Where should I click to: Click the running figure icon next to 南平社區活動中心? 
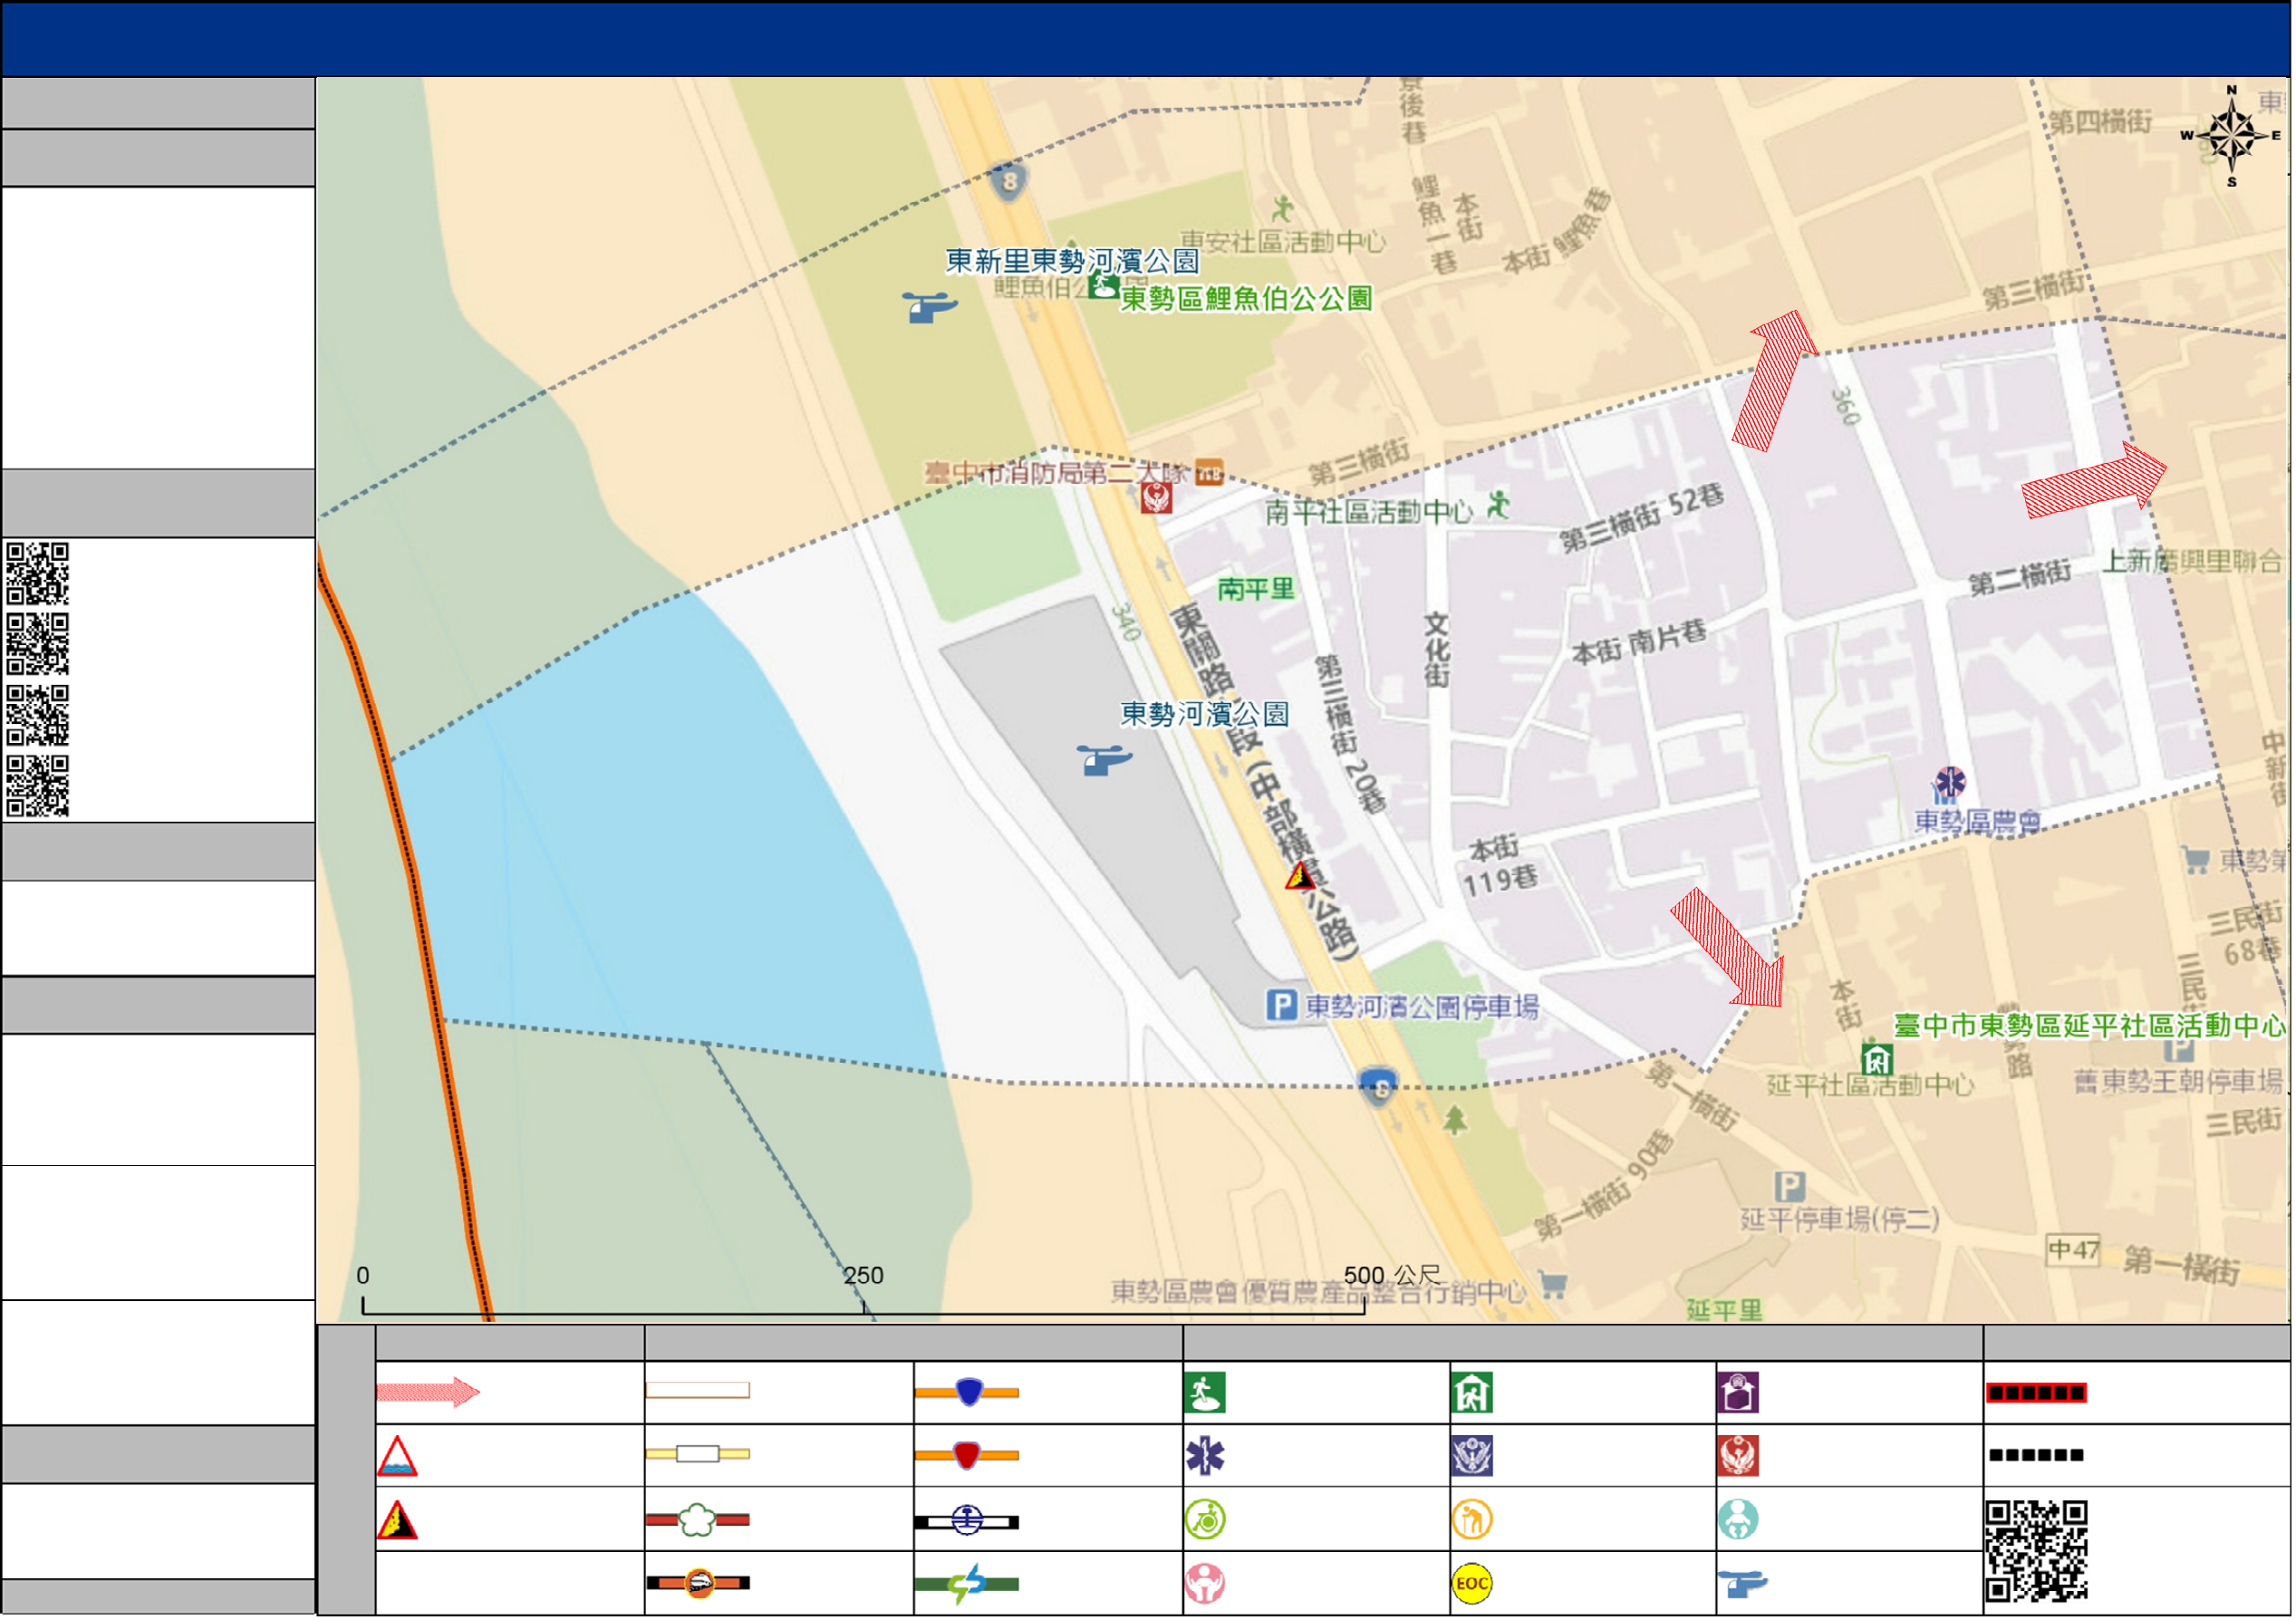click(x=1498, y=505)
